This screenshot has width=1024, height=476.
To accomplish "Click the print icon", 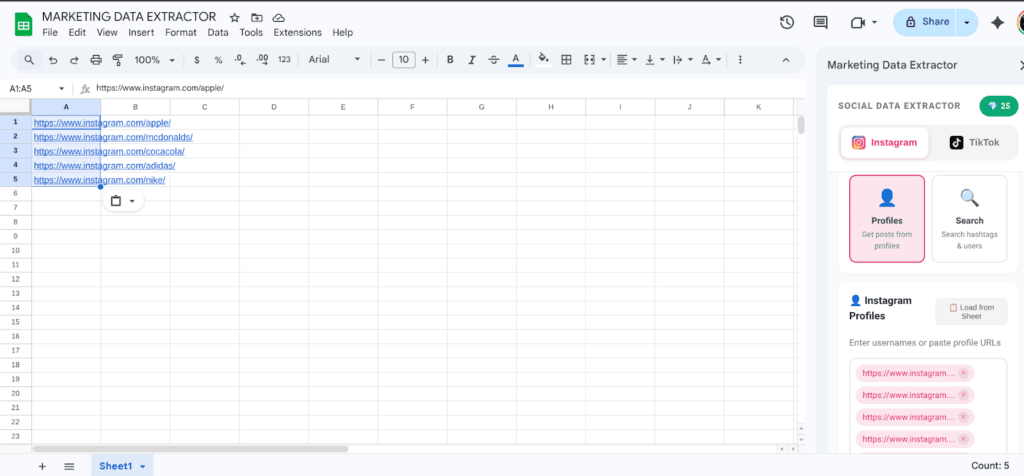I will click(x=96, y=60).
